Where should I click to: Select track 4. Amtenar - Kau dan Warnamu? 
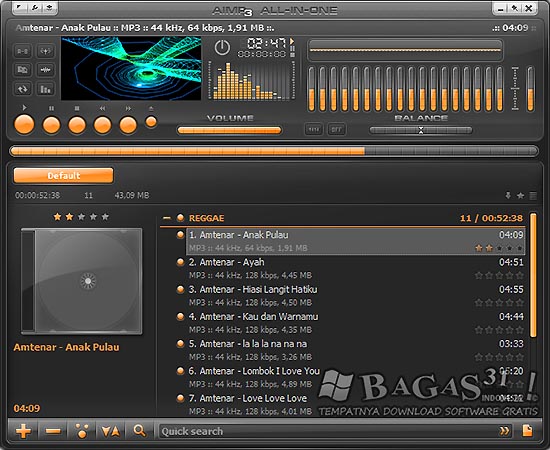(x=356, y=323)
